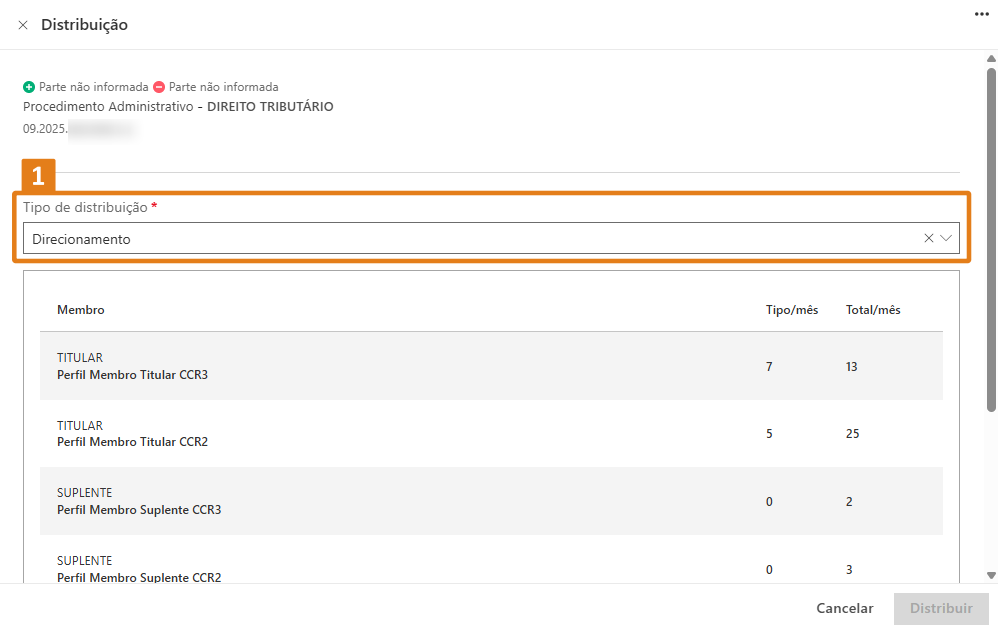Click the green plus Parte não informada icon
Screen dimensions: 998x629
coord(29,87)
